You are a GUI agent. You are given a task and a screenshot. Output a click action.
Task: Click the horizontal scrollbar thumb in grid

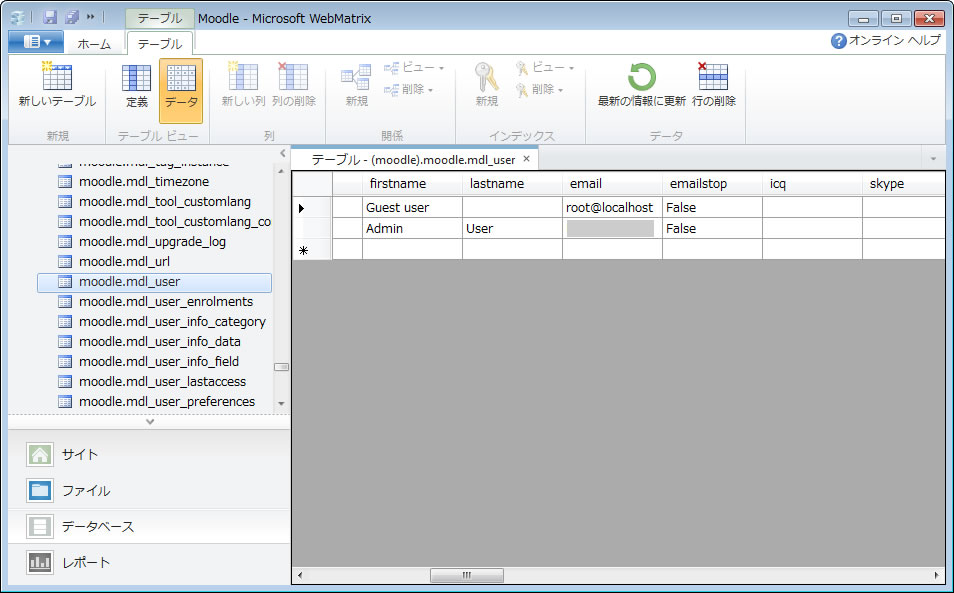coord(466,576)
